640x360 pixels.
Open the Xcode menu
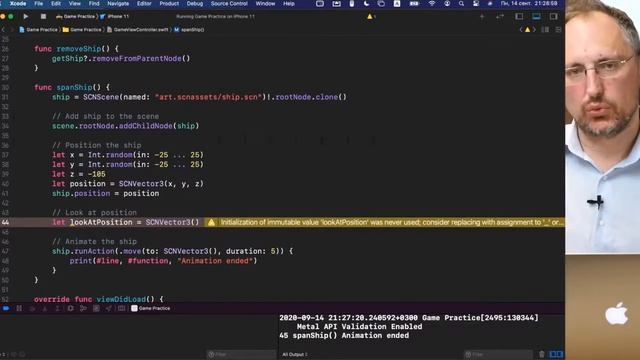18,4
